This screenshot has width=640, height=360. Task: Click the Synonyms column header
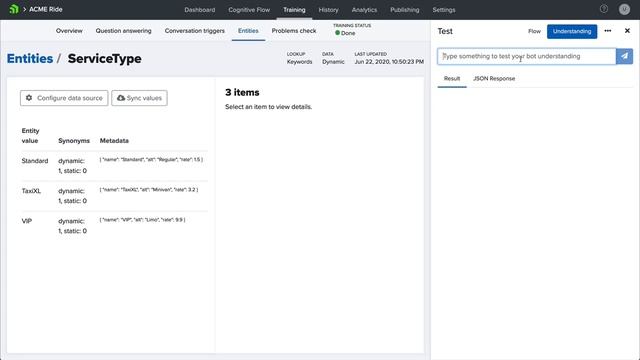pyautogui.click(x=74, y=140)
